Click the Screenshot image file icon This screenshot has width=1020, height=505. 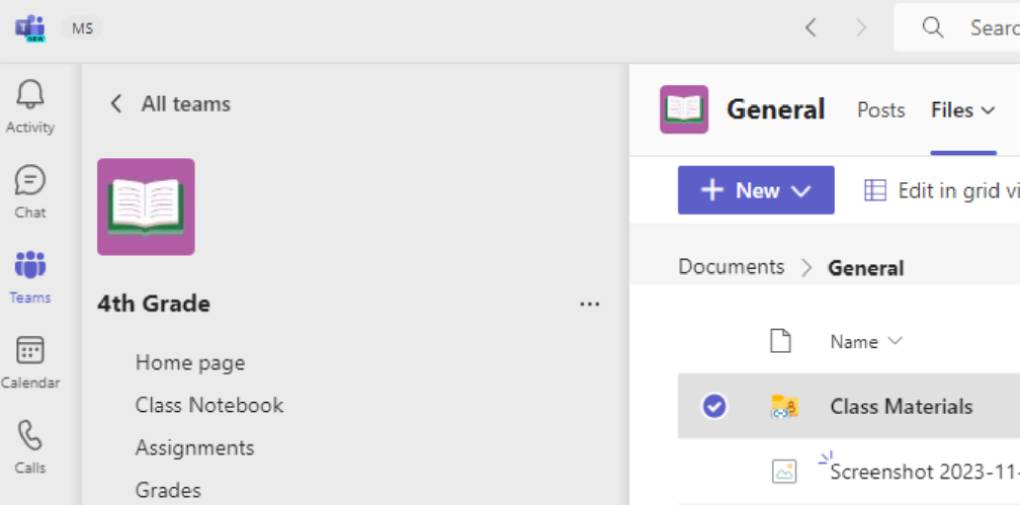(784, 471)
